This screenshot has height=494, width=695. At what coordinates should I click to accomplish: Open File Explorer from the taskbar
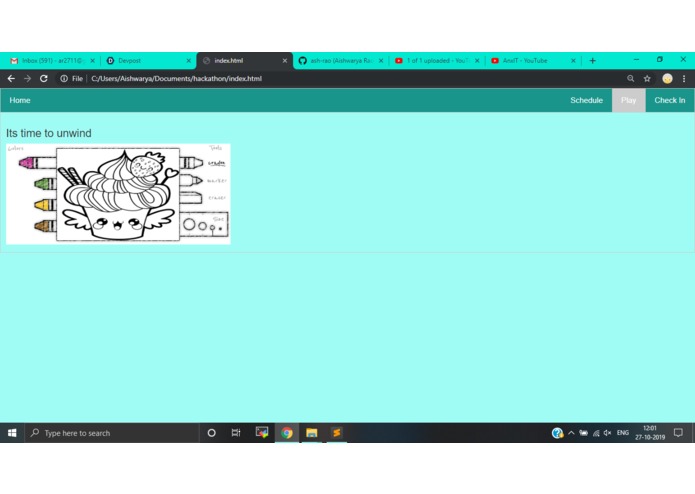312,433
